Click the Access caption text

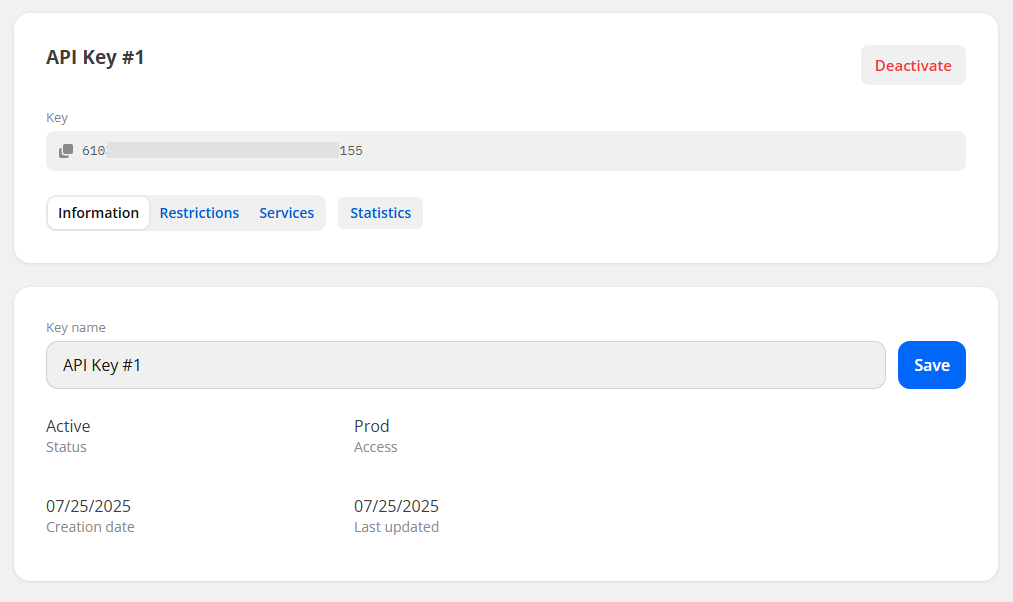[x=375, y=447]
